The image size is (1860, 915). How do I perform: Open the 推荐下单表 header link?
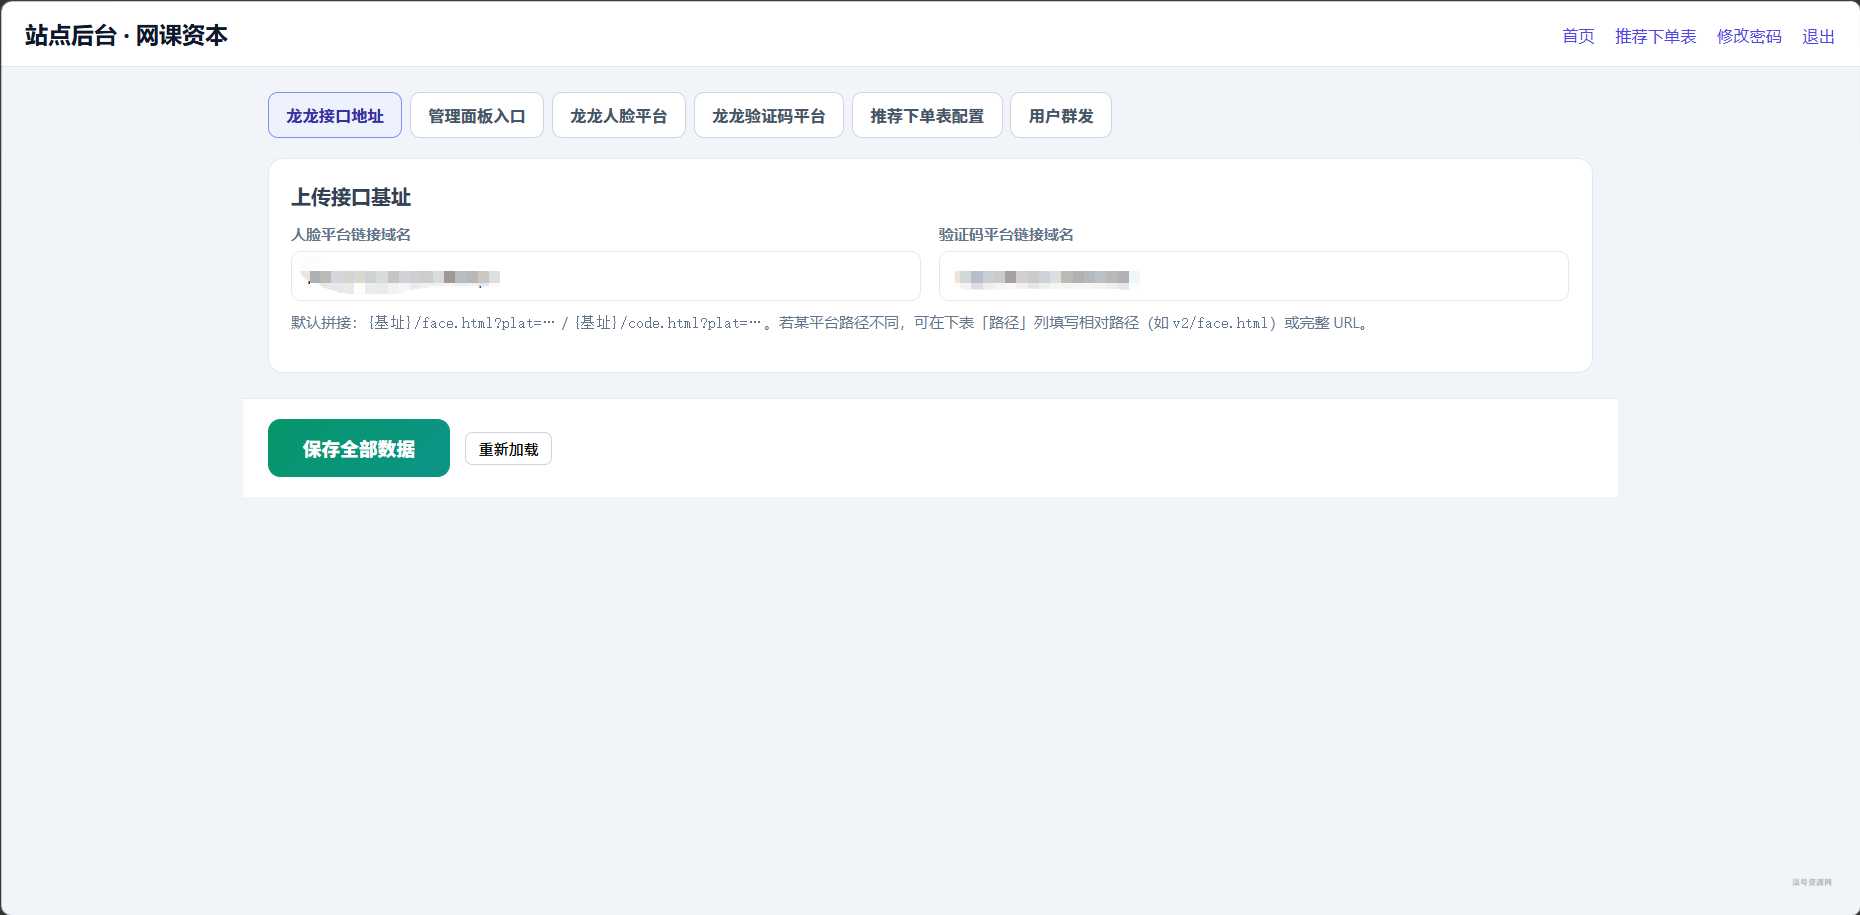tap(1655, 36)
